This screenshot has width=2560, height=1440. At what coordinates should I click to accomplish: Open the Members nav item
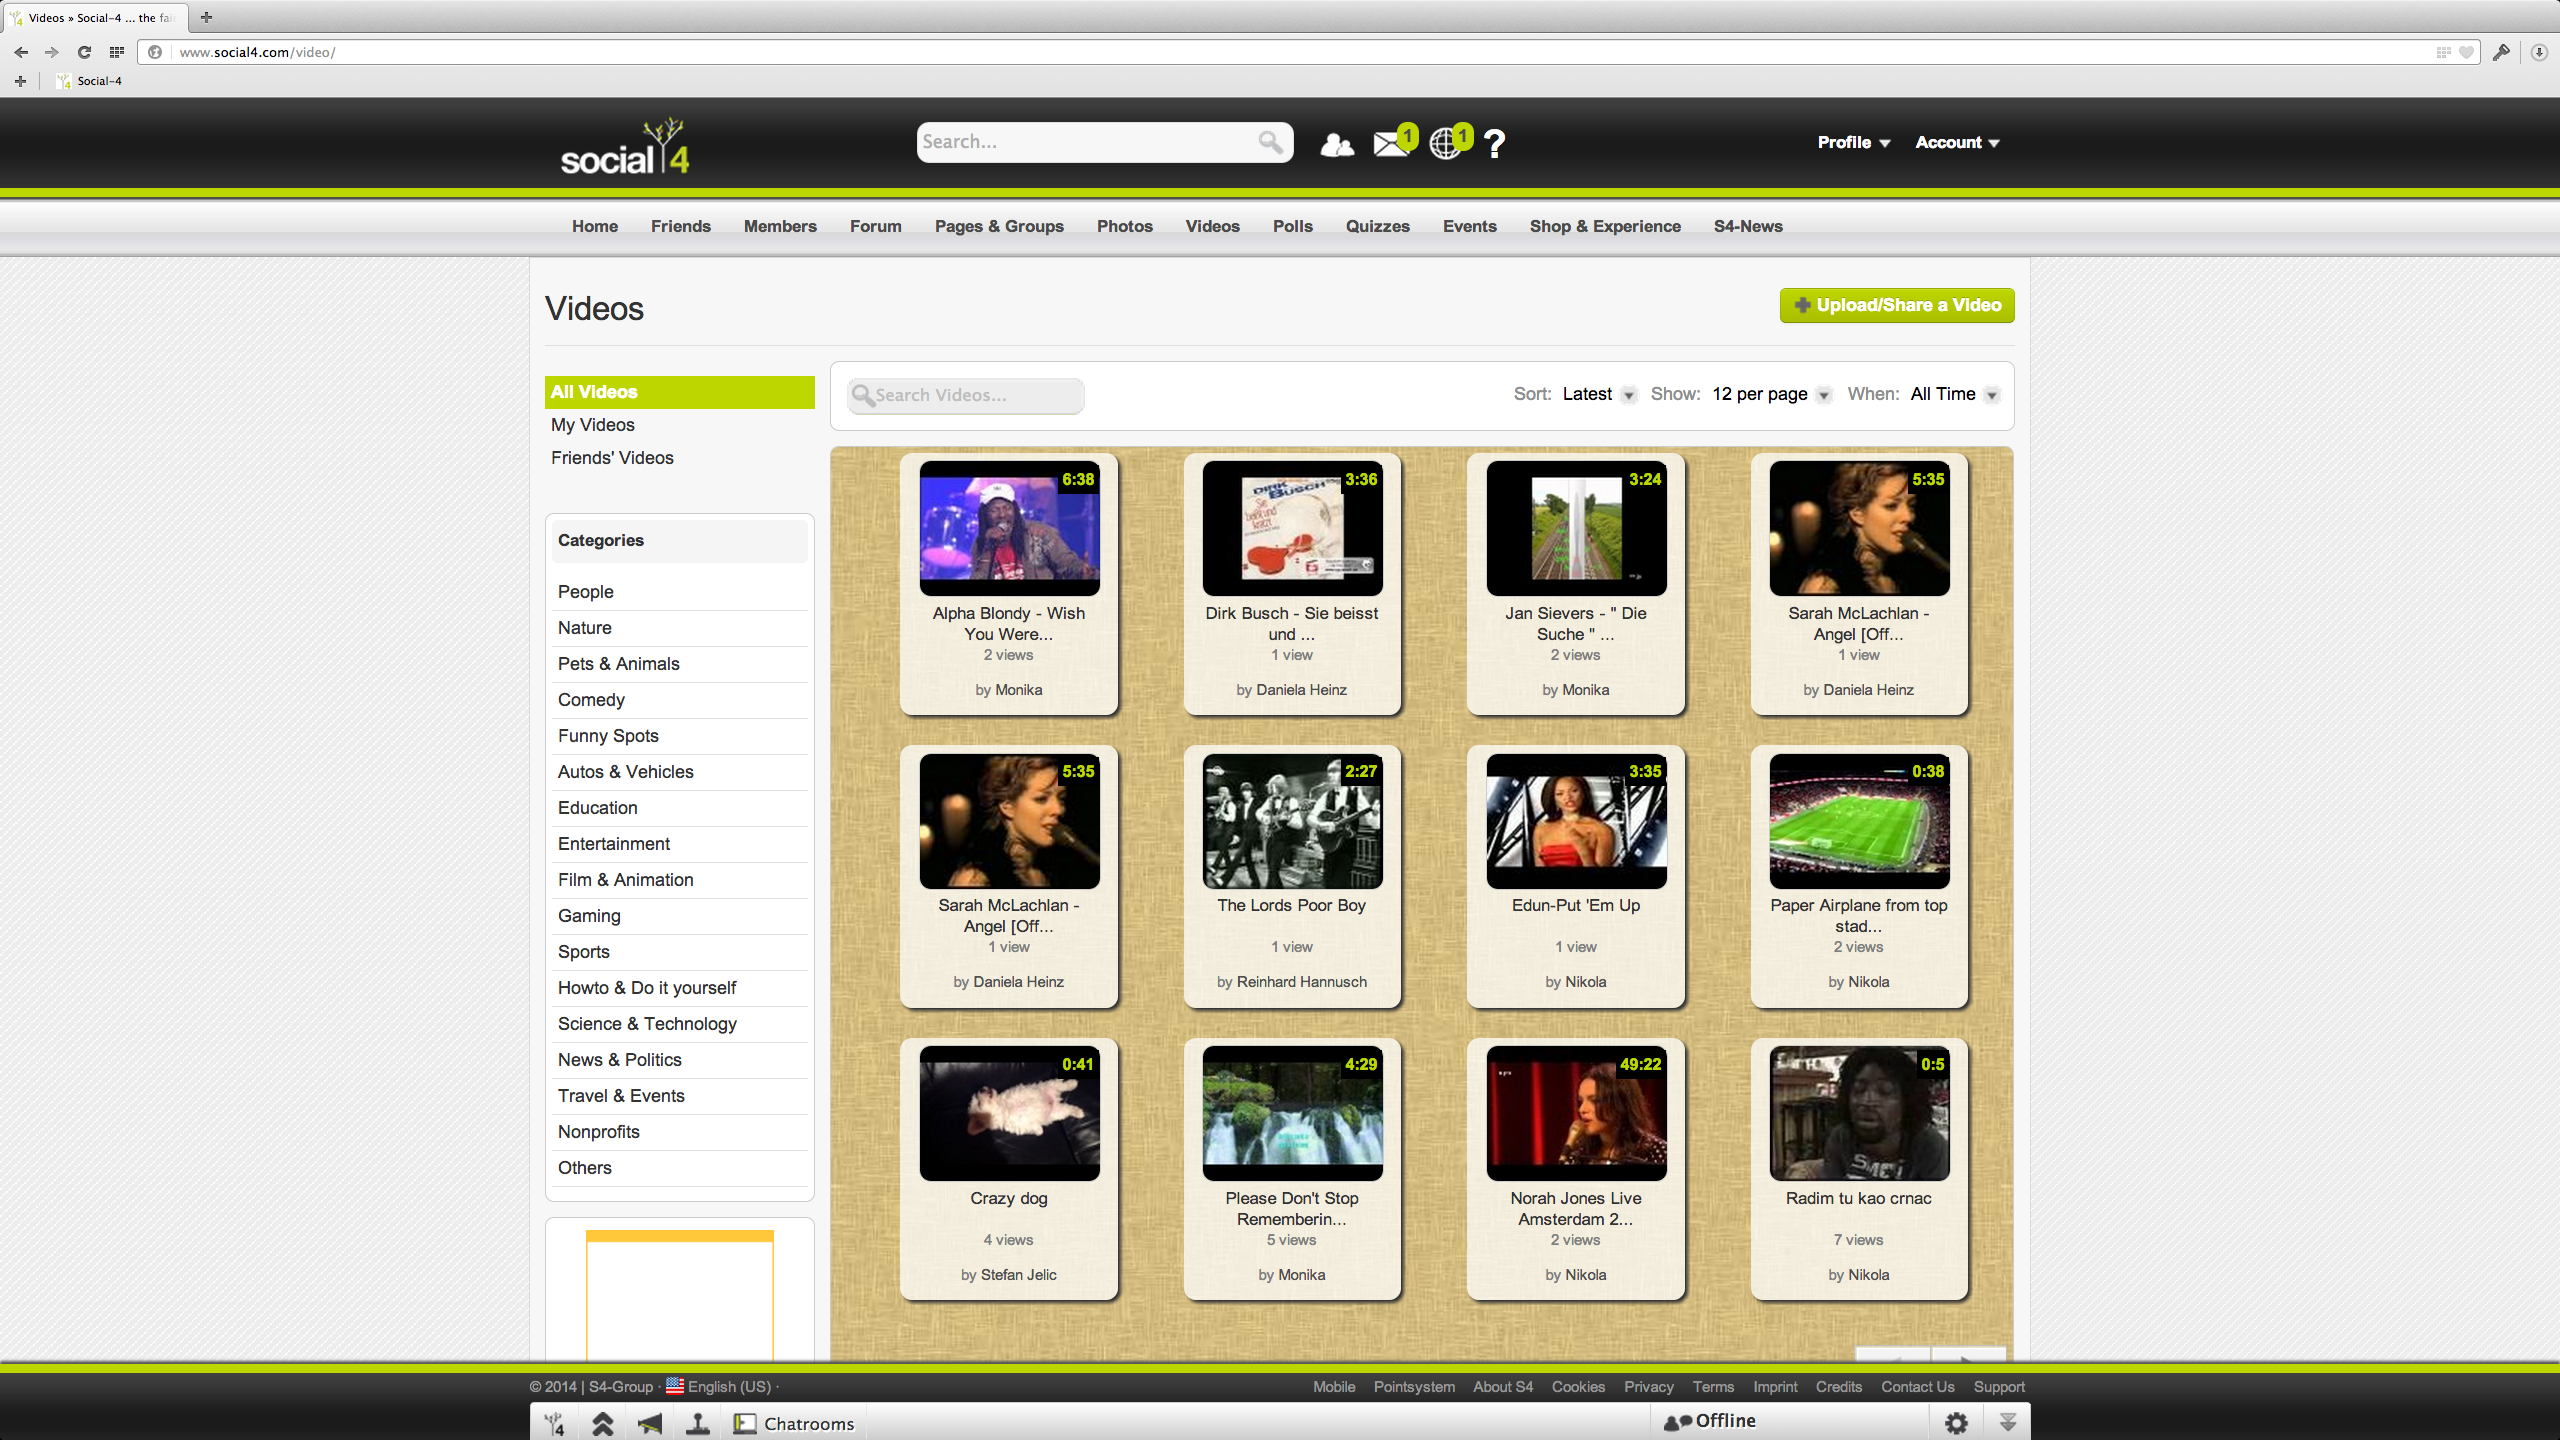[780, 226]
